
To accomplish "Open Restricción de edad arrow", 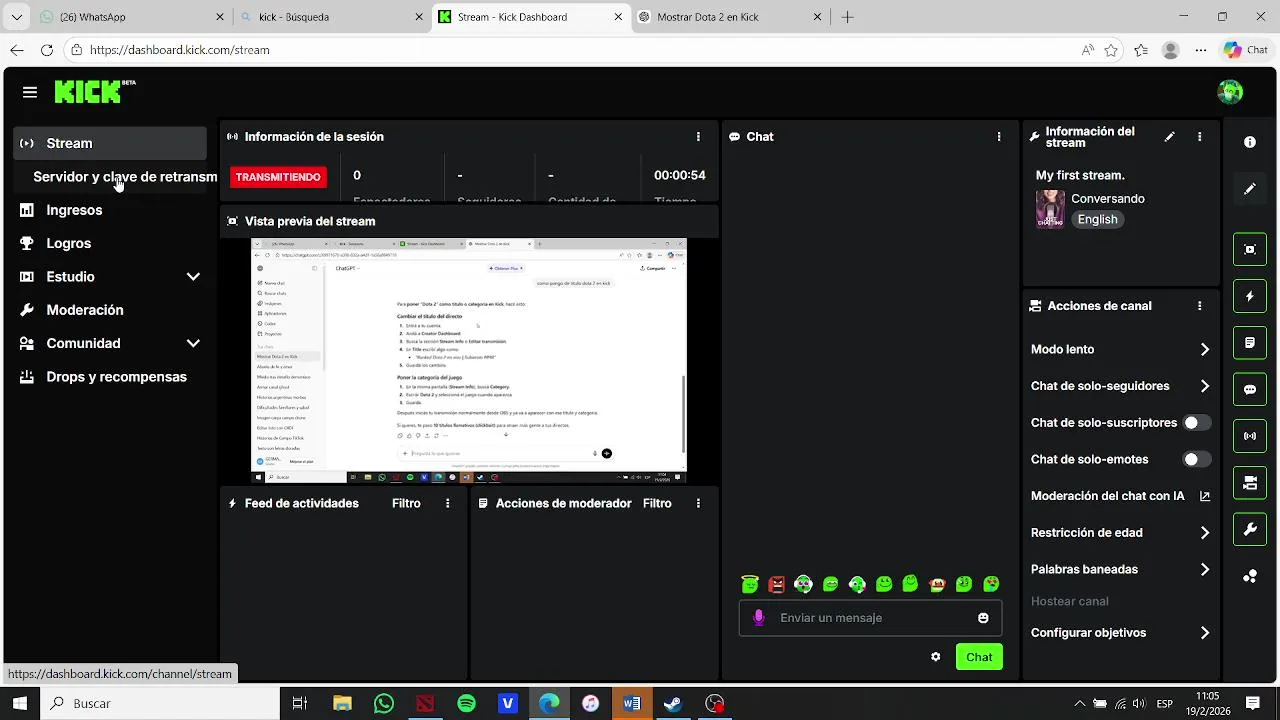I will [x=1204, y=533].
